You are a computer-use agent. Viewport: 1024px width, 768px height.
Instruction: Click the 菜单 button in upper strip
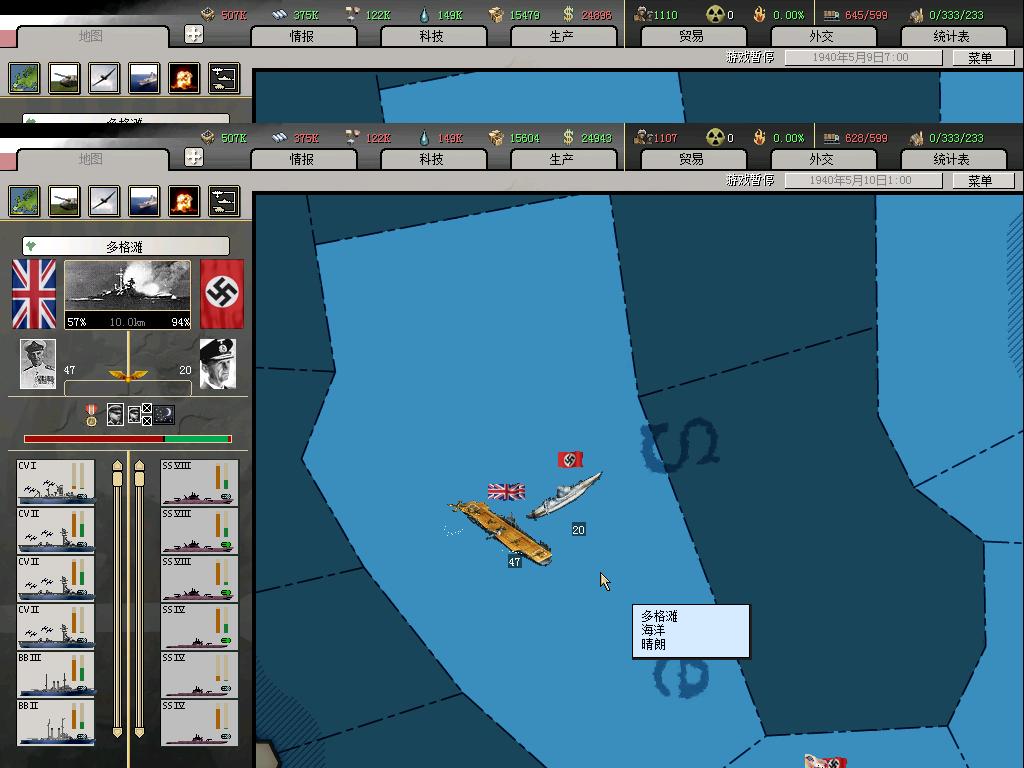click(x=983, y=57)
